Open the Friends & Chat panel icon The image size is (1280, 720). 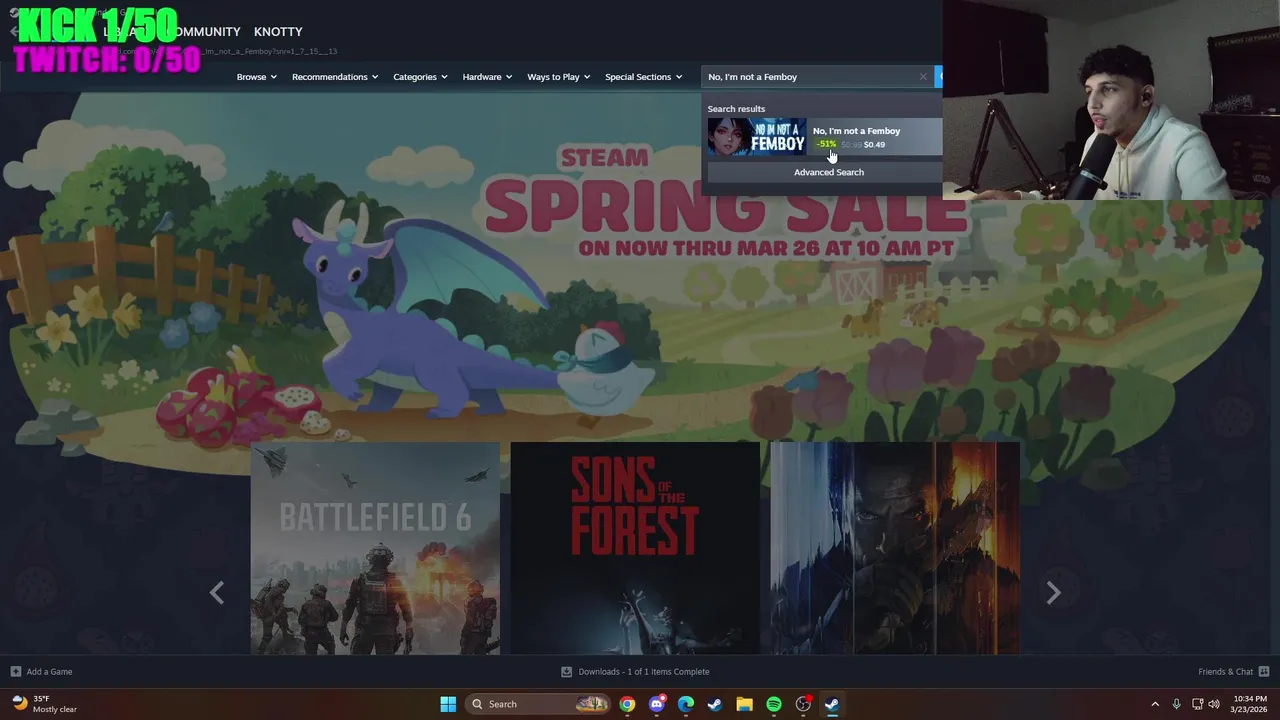click(1263, 671)
